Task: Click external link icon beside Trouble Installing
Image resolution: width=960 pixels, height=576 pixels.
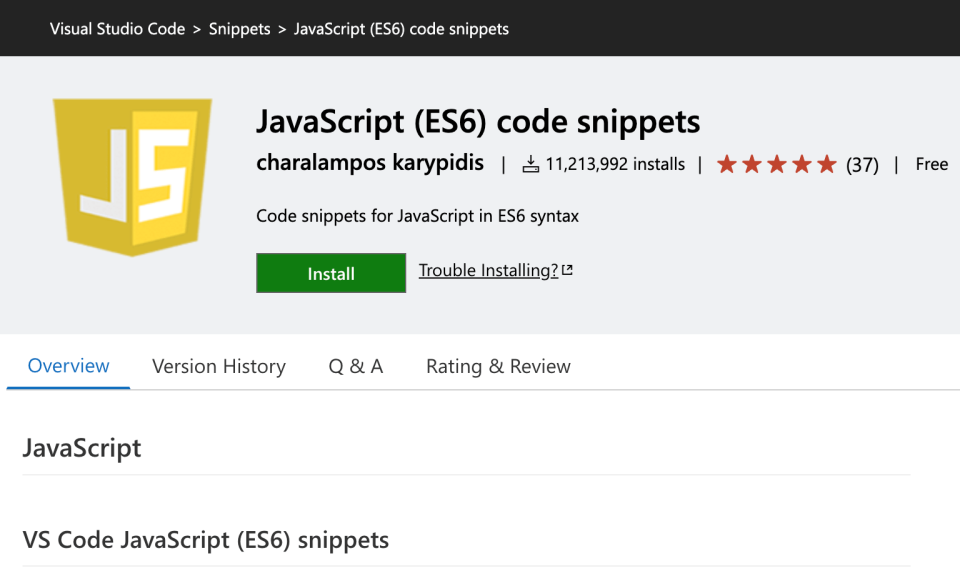Action: tap(567, 269)
